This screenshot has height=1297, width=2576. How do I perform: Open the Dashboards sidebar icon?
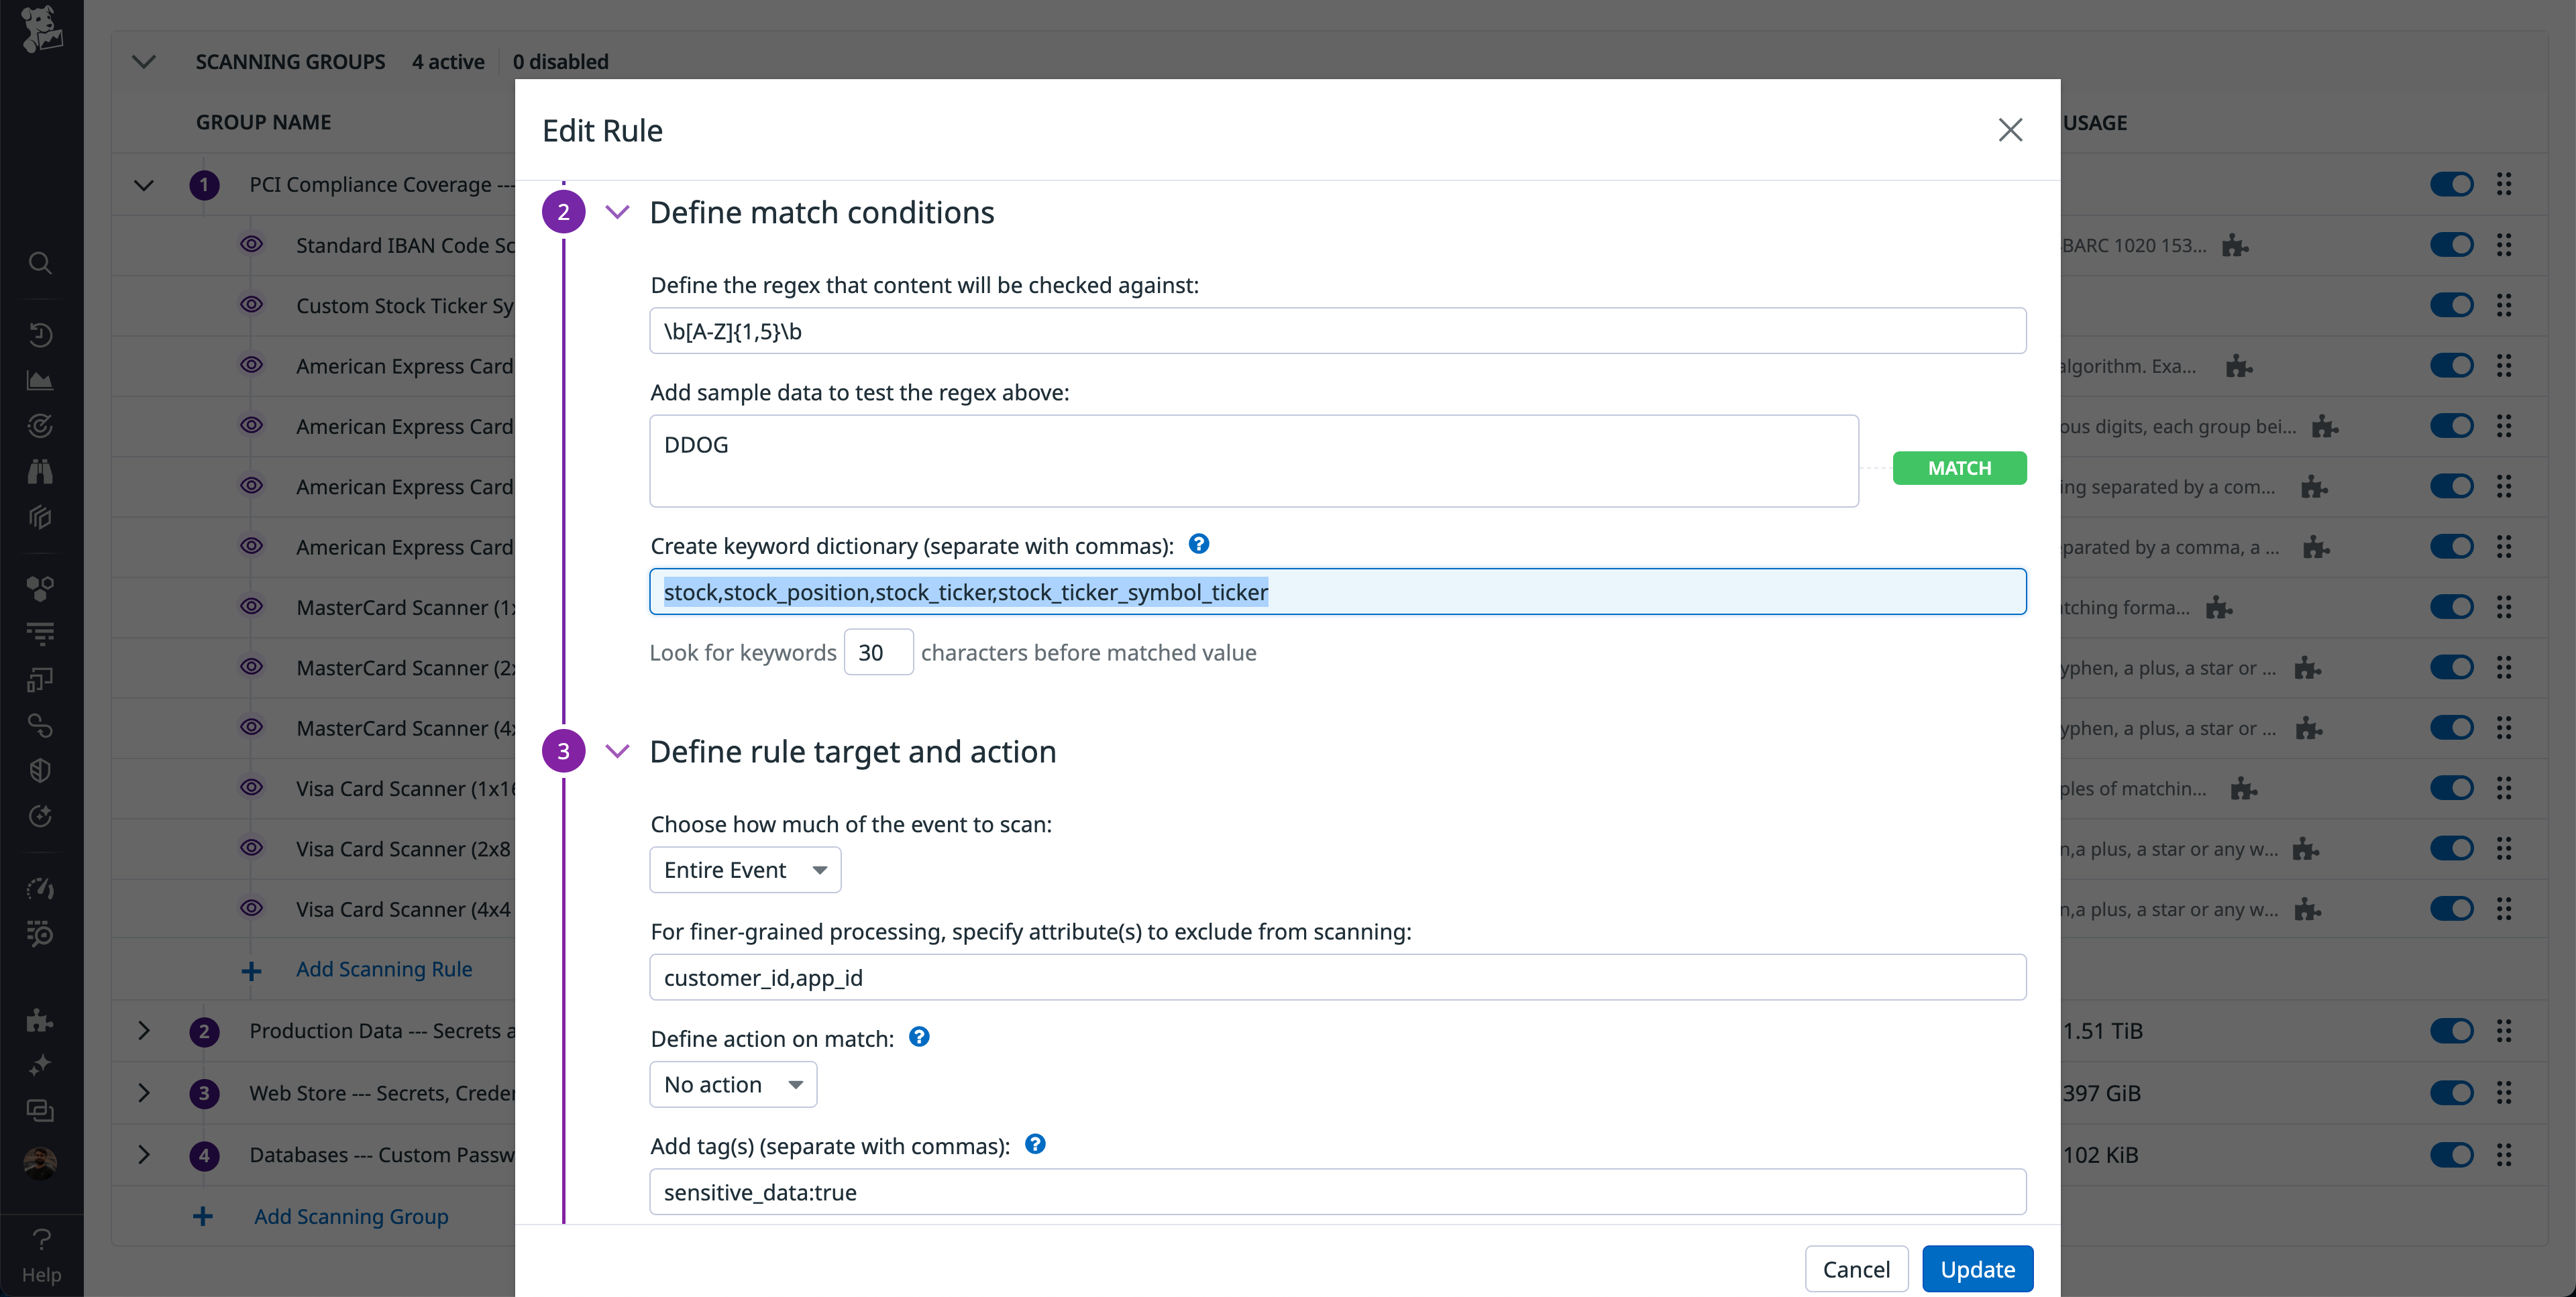[40, 379]
